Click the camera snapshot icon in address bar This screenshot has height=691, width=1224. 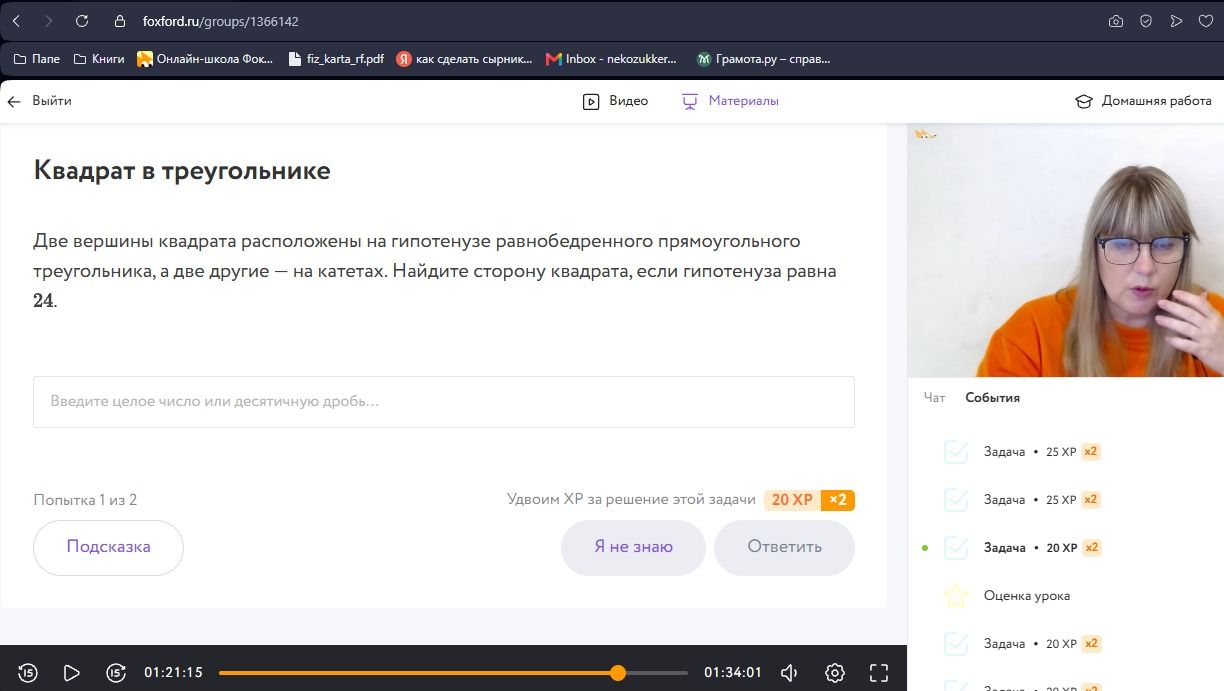tap(1116, 21)
